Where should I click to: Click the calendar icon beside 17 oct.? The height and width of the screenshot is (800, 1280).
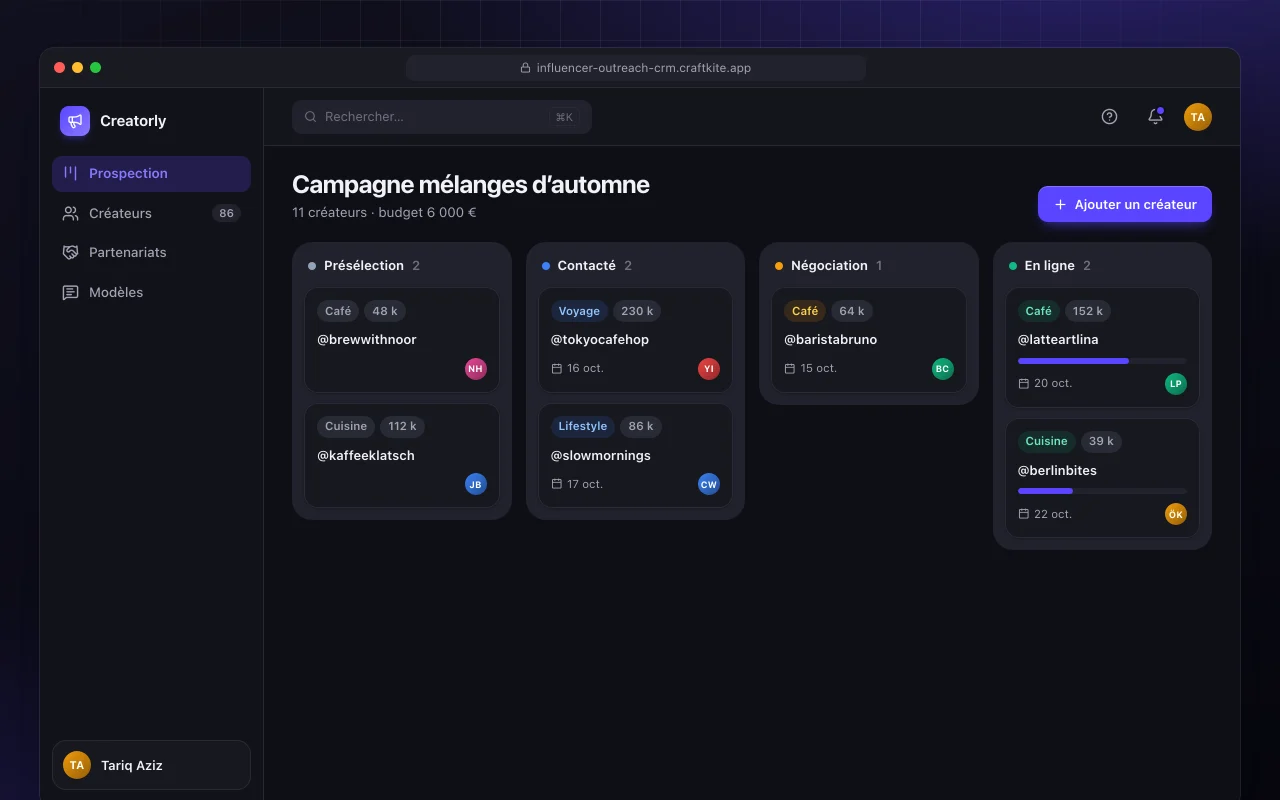tap(557, 484)
